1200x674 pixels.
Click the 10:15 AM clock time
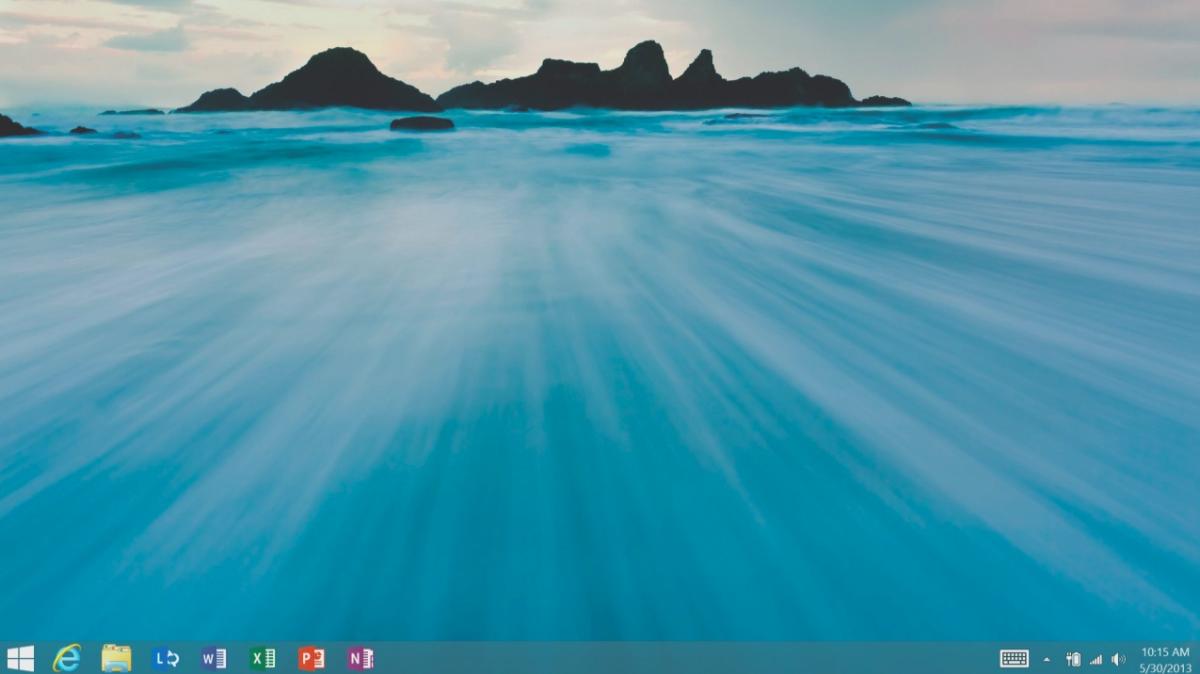pos(1165,652)
